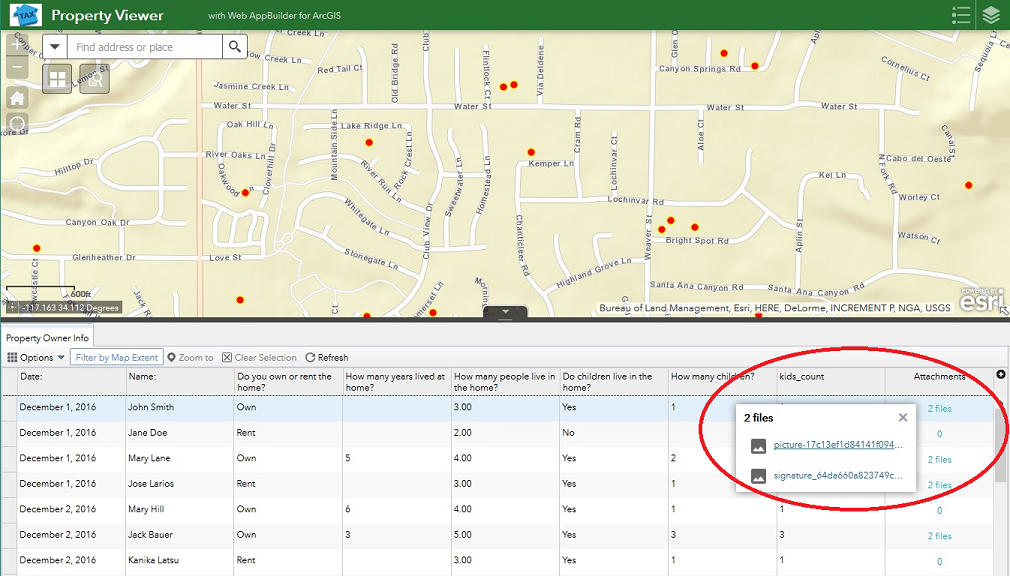The width and height of the screenshot is (1010, 576).
Task: Open the Options dropdown in attribute table
Action: pyautogui.click(x=36, y=357)
